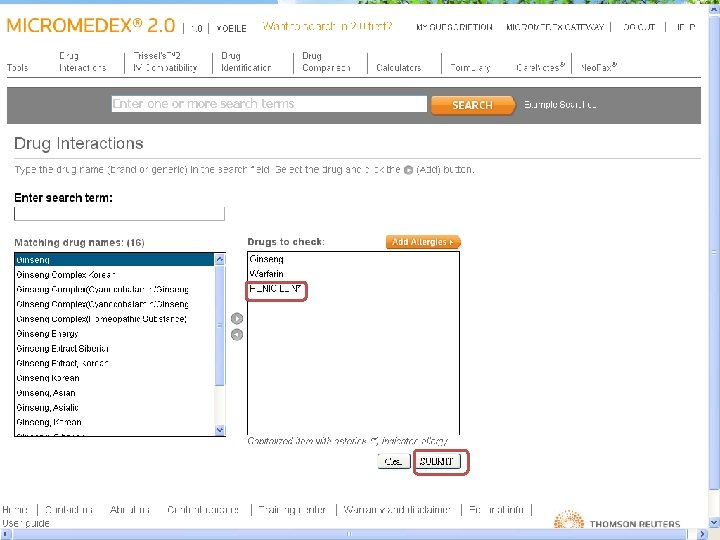Click the Add arrow button between lists
The height and width of the screenshot is (540, 720).
click(x=236, y=318)
